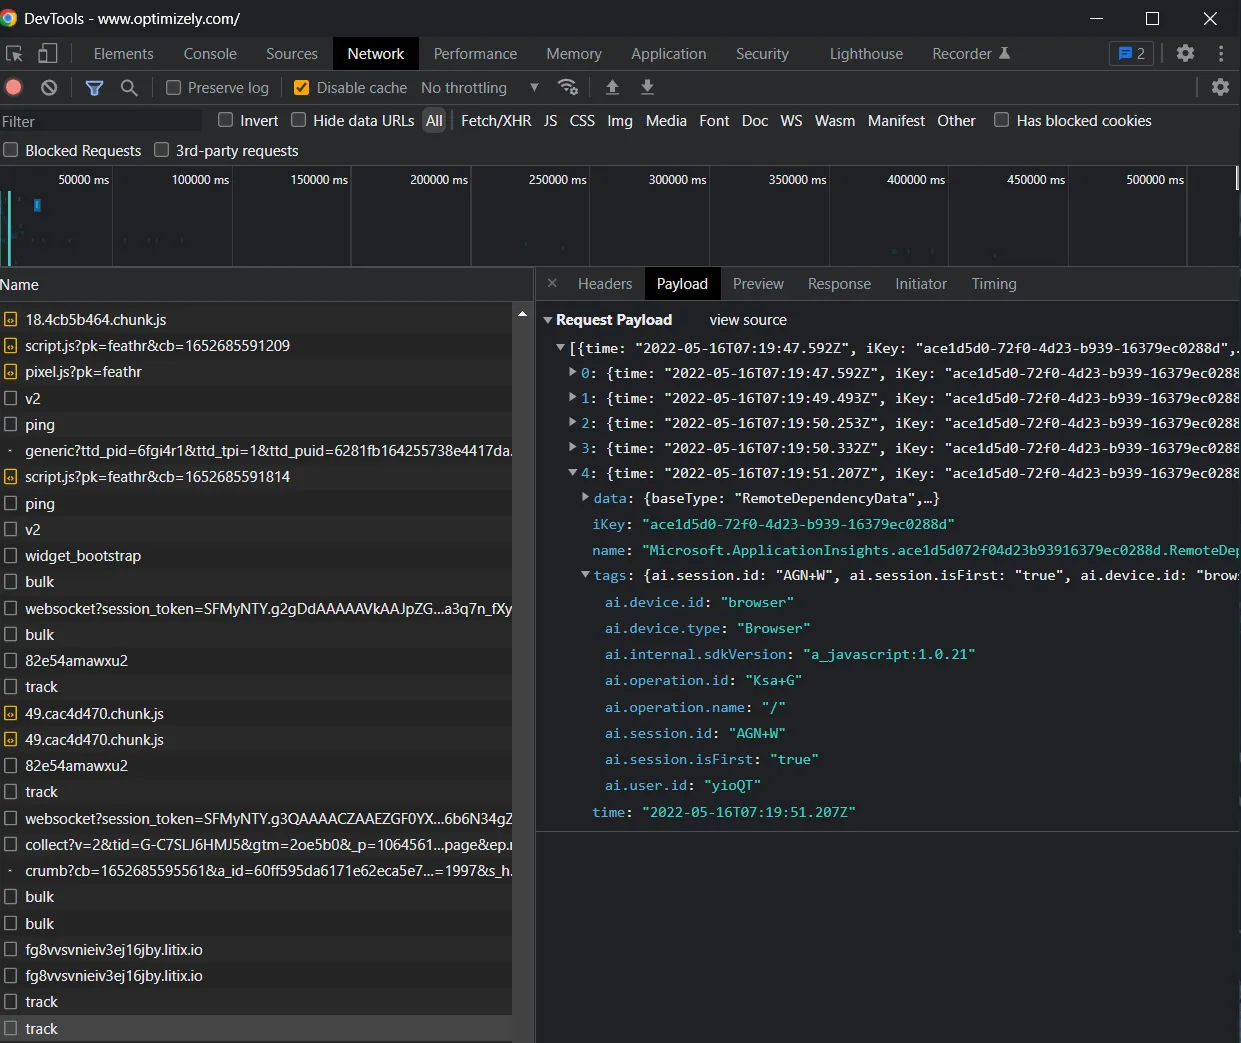Switch to the Performance panel

[x=475, y=54]
